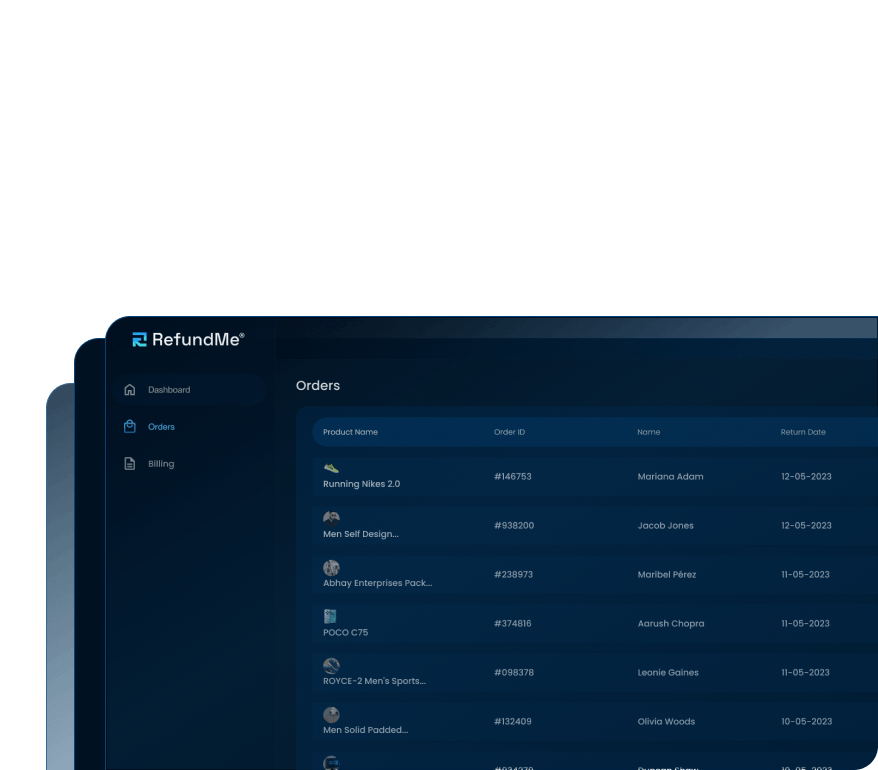Select the POCO C75 product name

click(x=345, y=632)
